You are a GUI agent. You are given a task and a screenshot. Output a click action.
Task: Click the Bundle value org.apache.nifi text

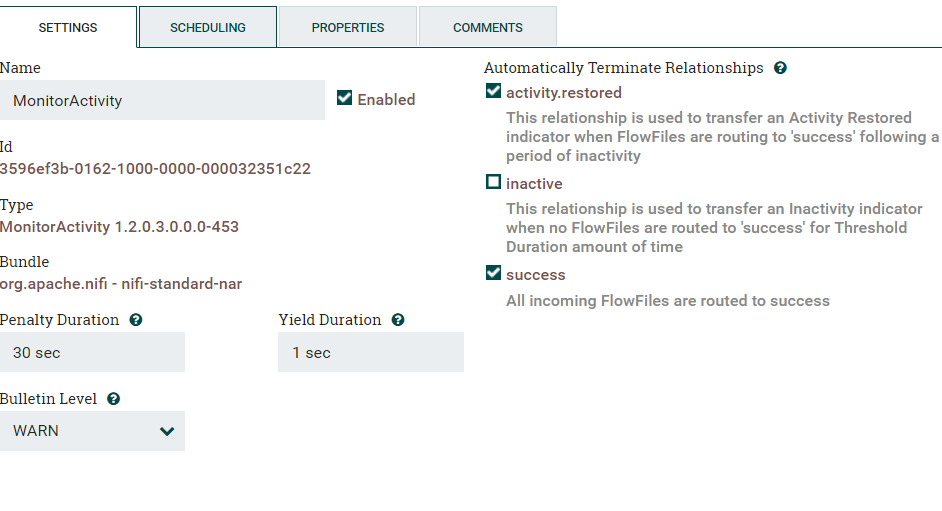(121, 284)
